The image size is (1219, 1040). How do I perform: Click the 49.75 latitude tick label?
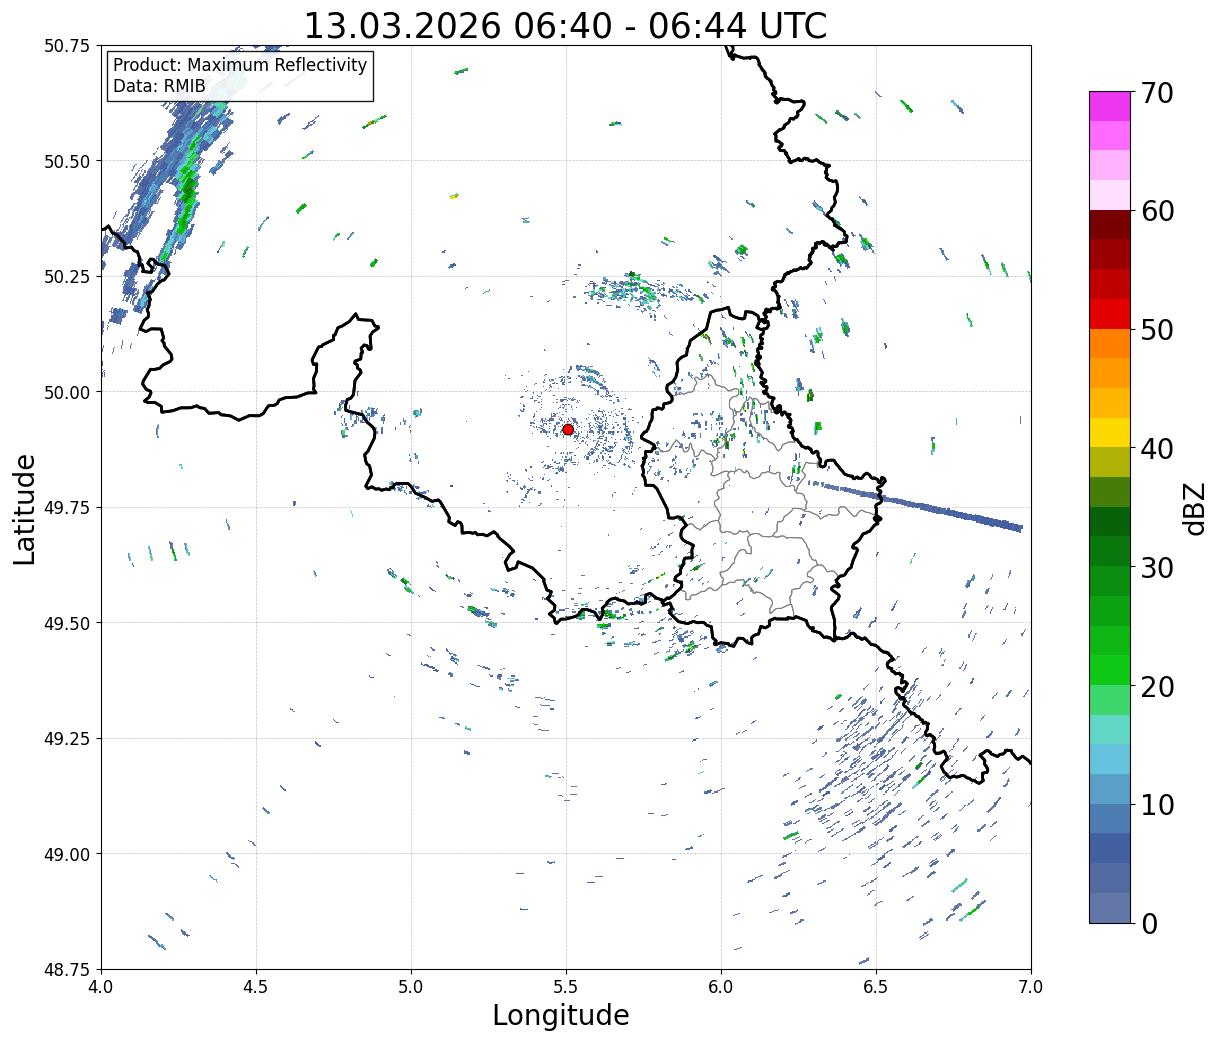tap(67, 508)
